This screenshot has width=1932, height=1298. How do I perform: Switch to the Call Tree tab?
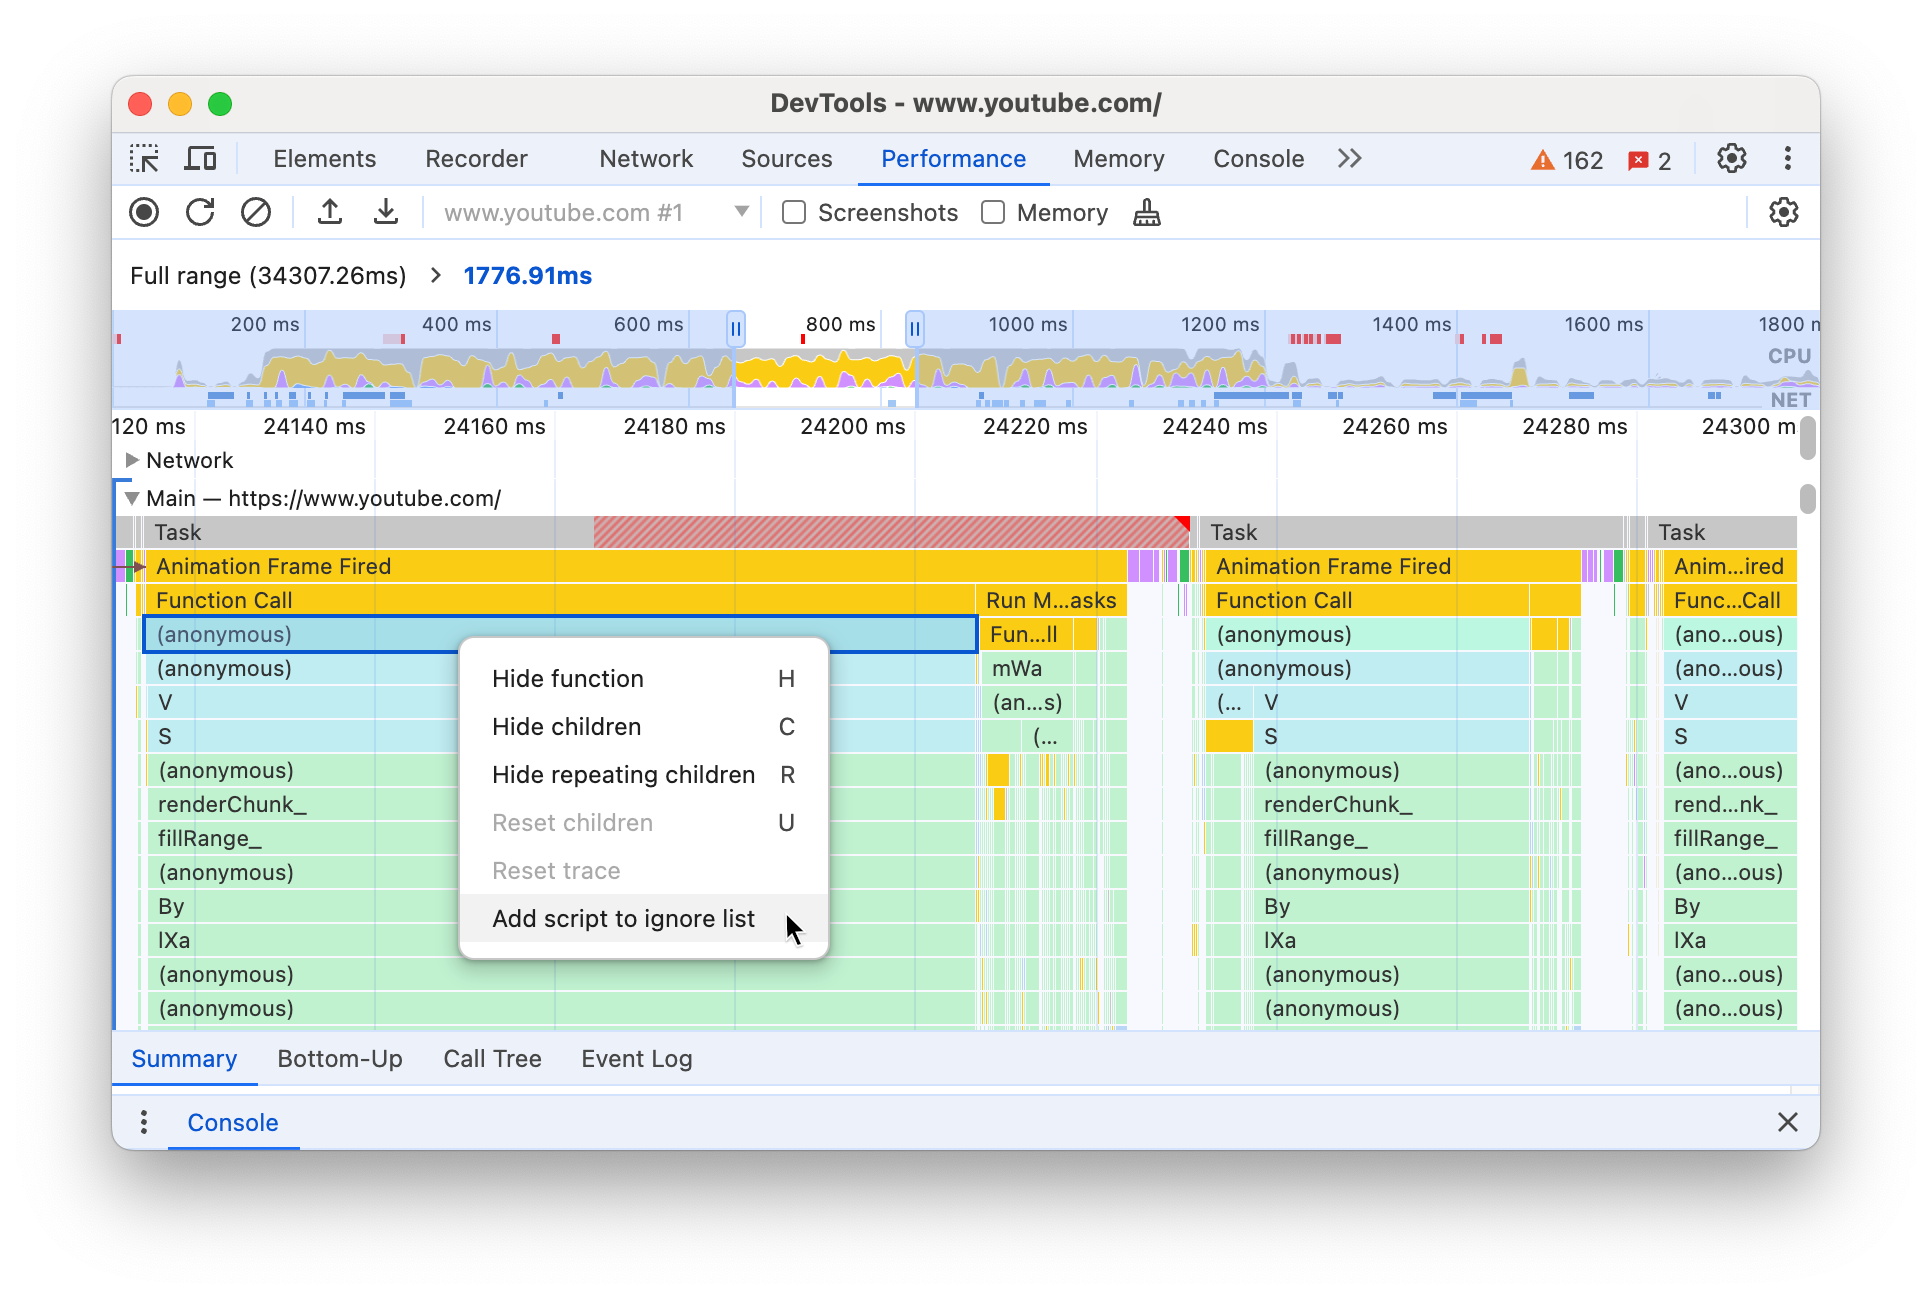click(x=494, y=1058)
